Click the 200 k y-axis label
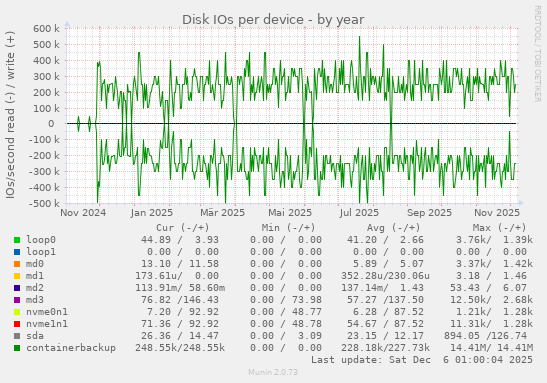 (x=46, y=93)
